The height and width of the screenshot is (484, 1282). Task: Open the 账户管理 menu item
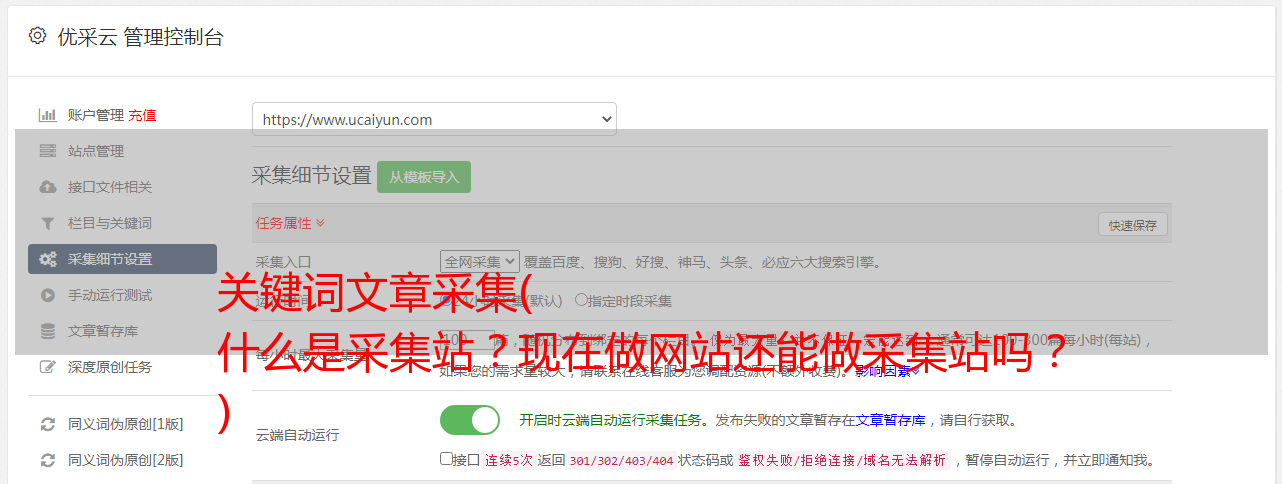point(96,115)
